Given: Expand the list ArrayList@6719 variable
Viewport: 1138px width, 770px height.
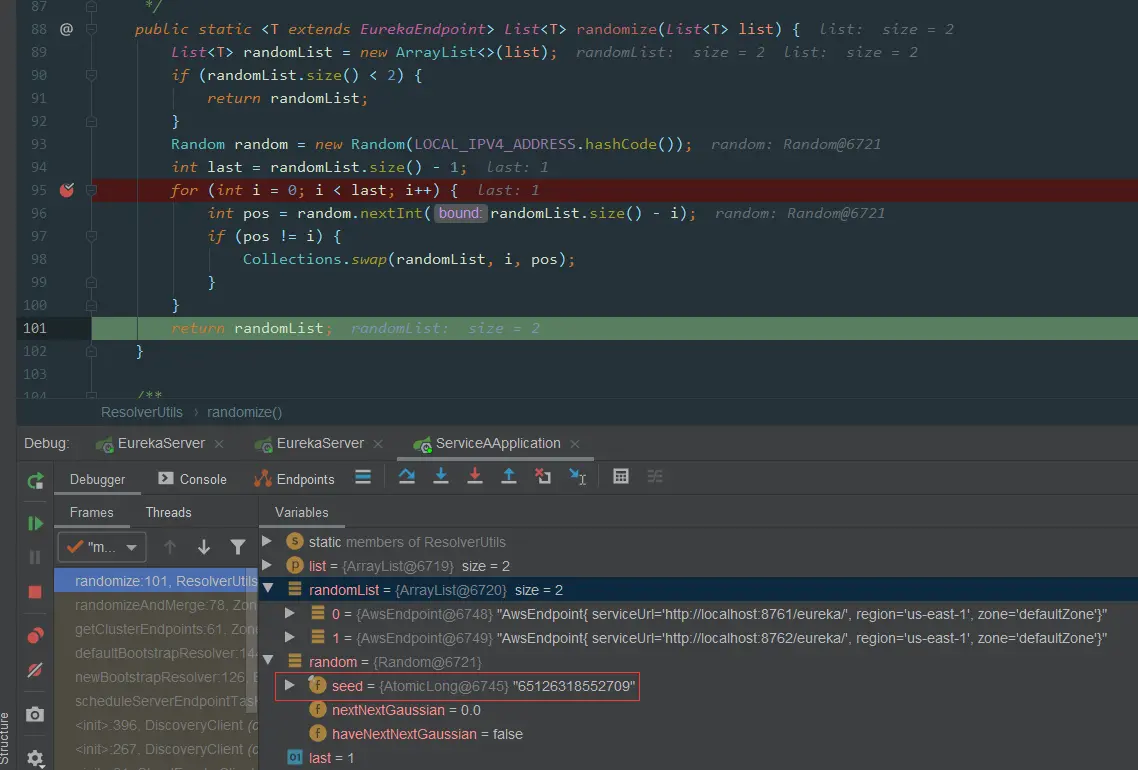Looking at the screenshot, I should coord(267,565).
